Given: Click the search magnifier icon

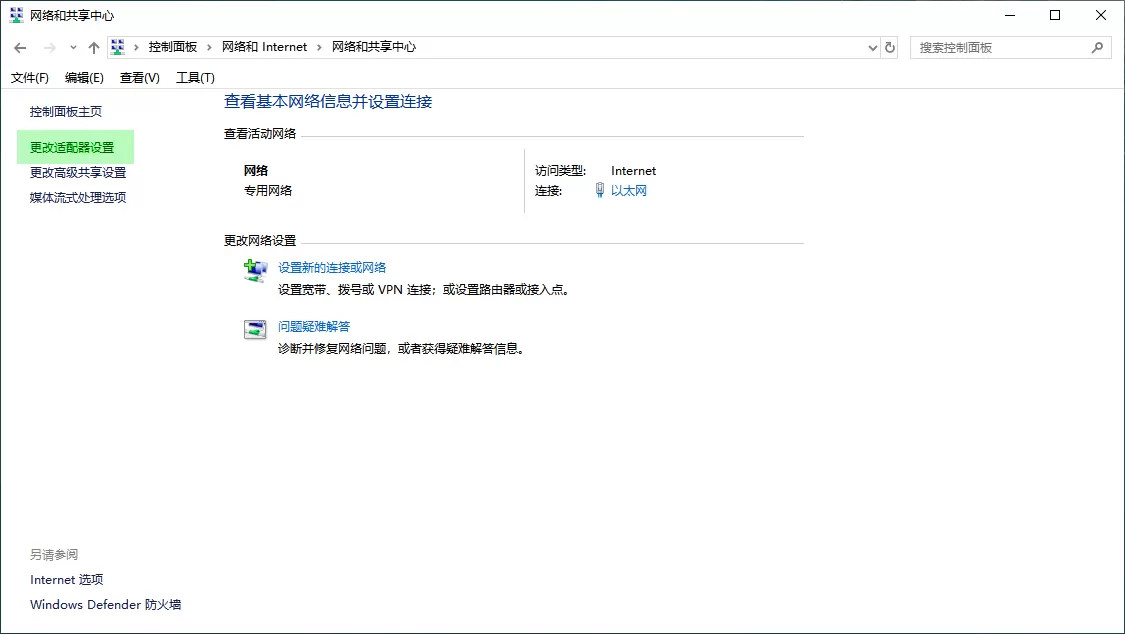Looking at the screenshot, I should coord(1099,47).
